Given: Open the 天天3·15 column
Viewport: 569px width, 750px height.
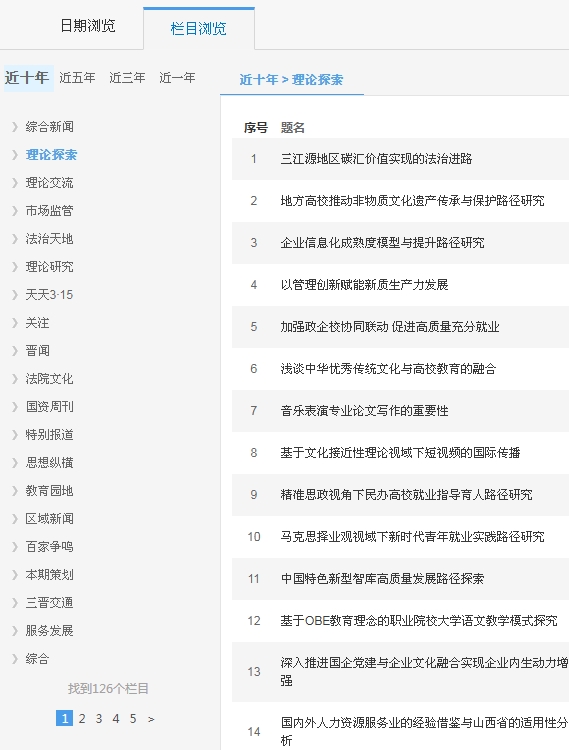Looking at the screenshot, I should pos(49,295).
